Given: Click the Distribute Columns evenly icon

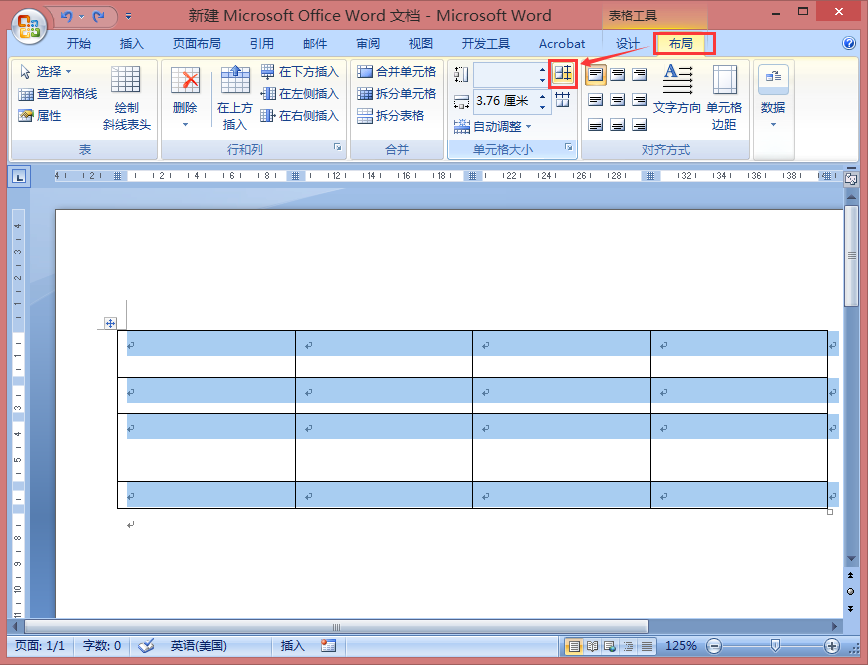Looking at the screenshot, I should pos(562,100).
